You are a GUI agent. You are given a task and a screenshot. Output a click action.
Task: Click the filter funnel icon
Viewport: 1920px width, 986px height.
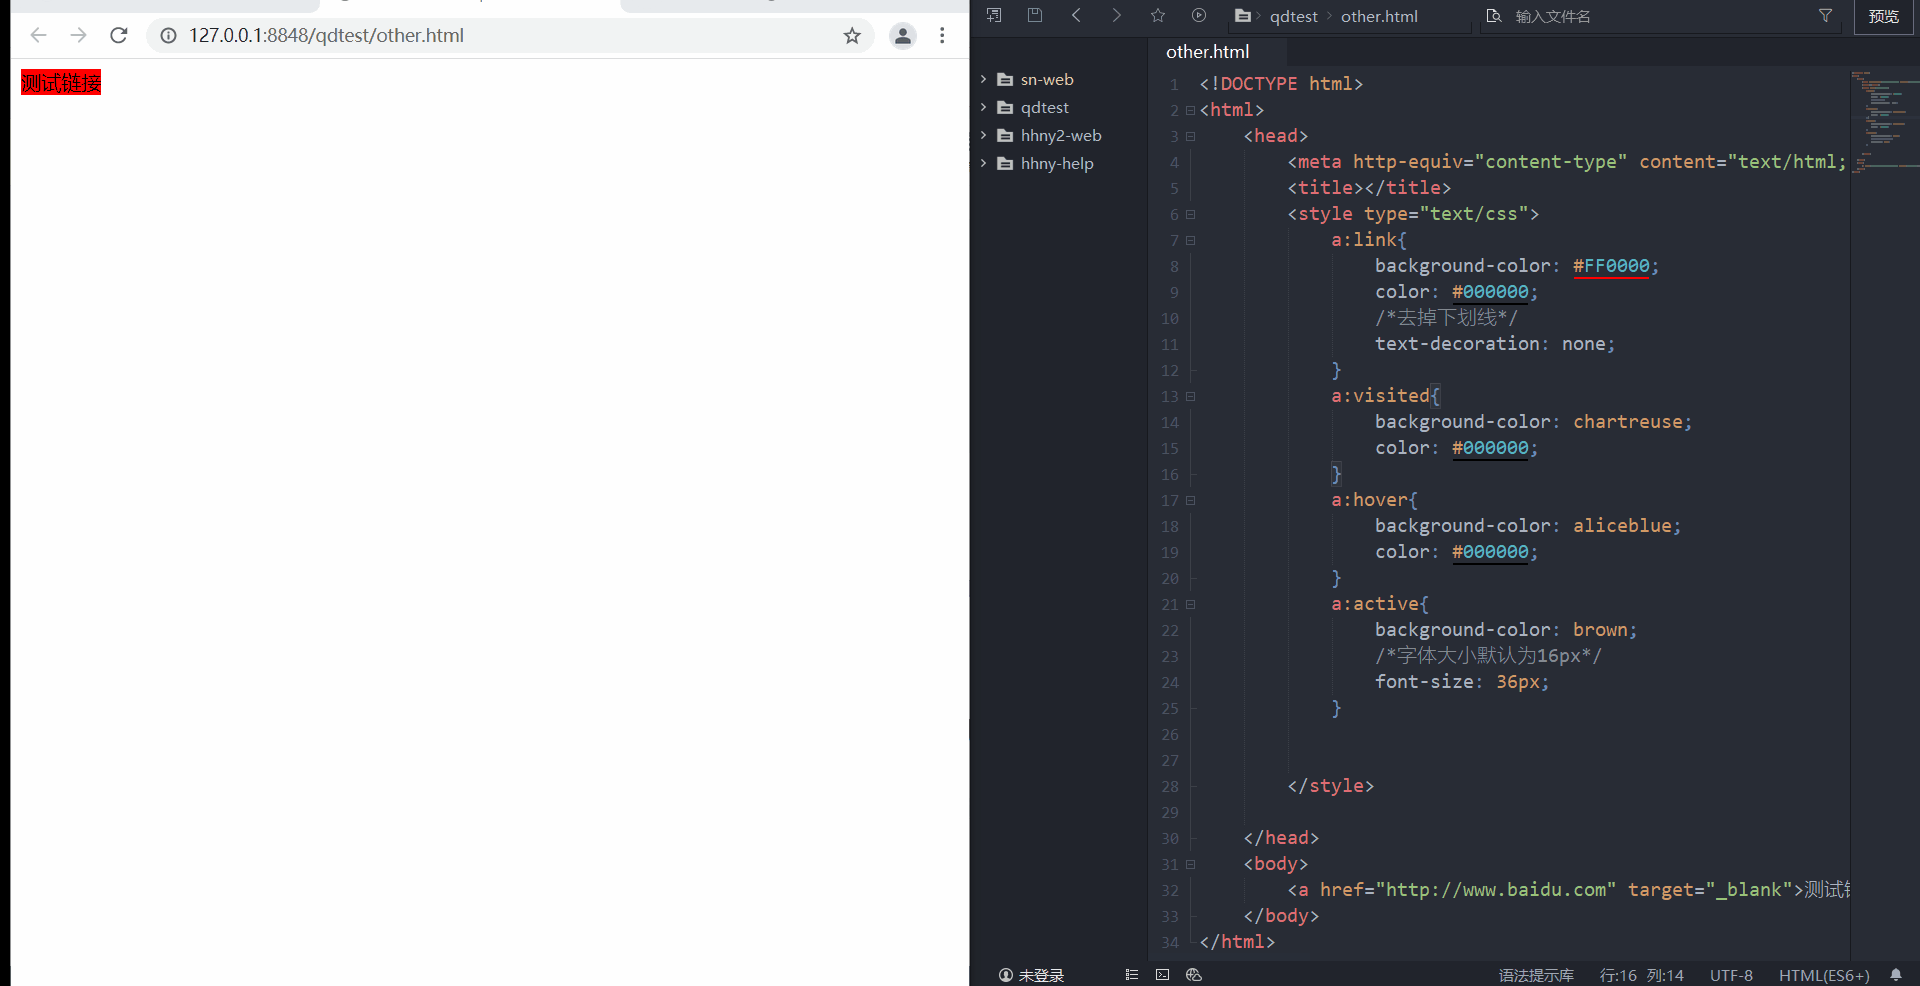1825,15
